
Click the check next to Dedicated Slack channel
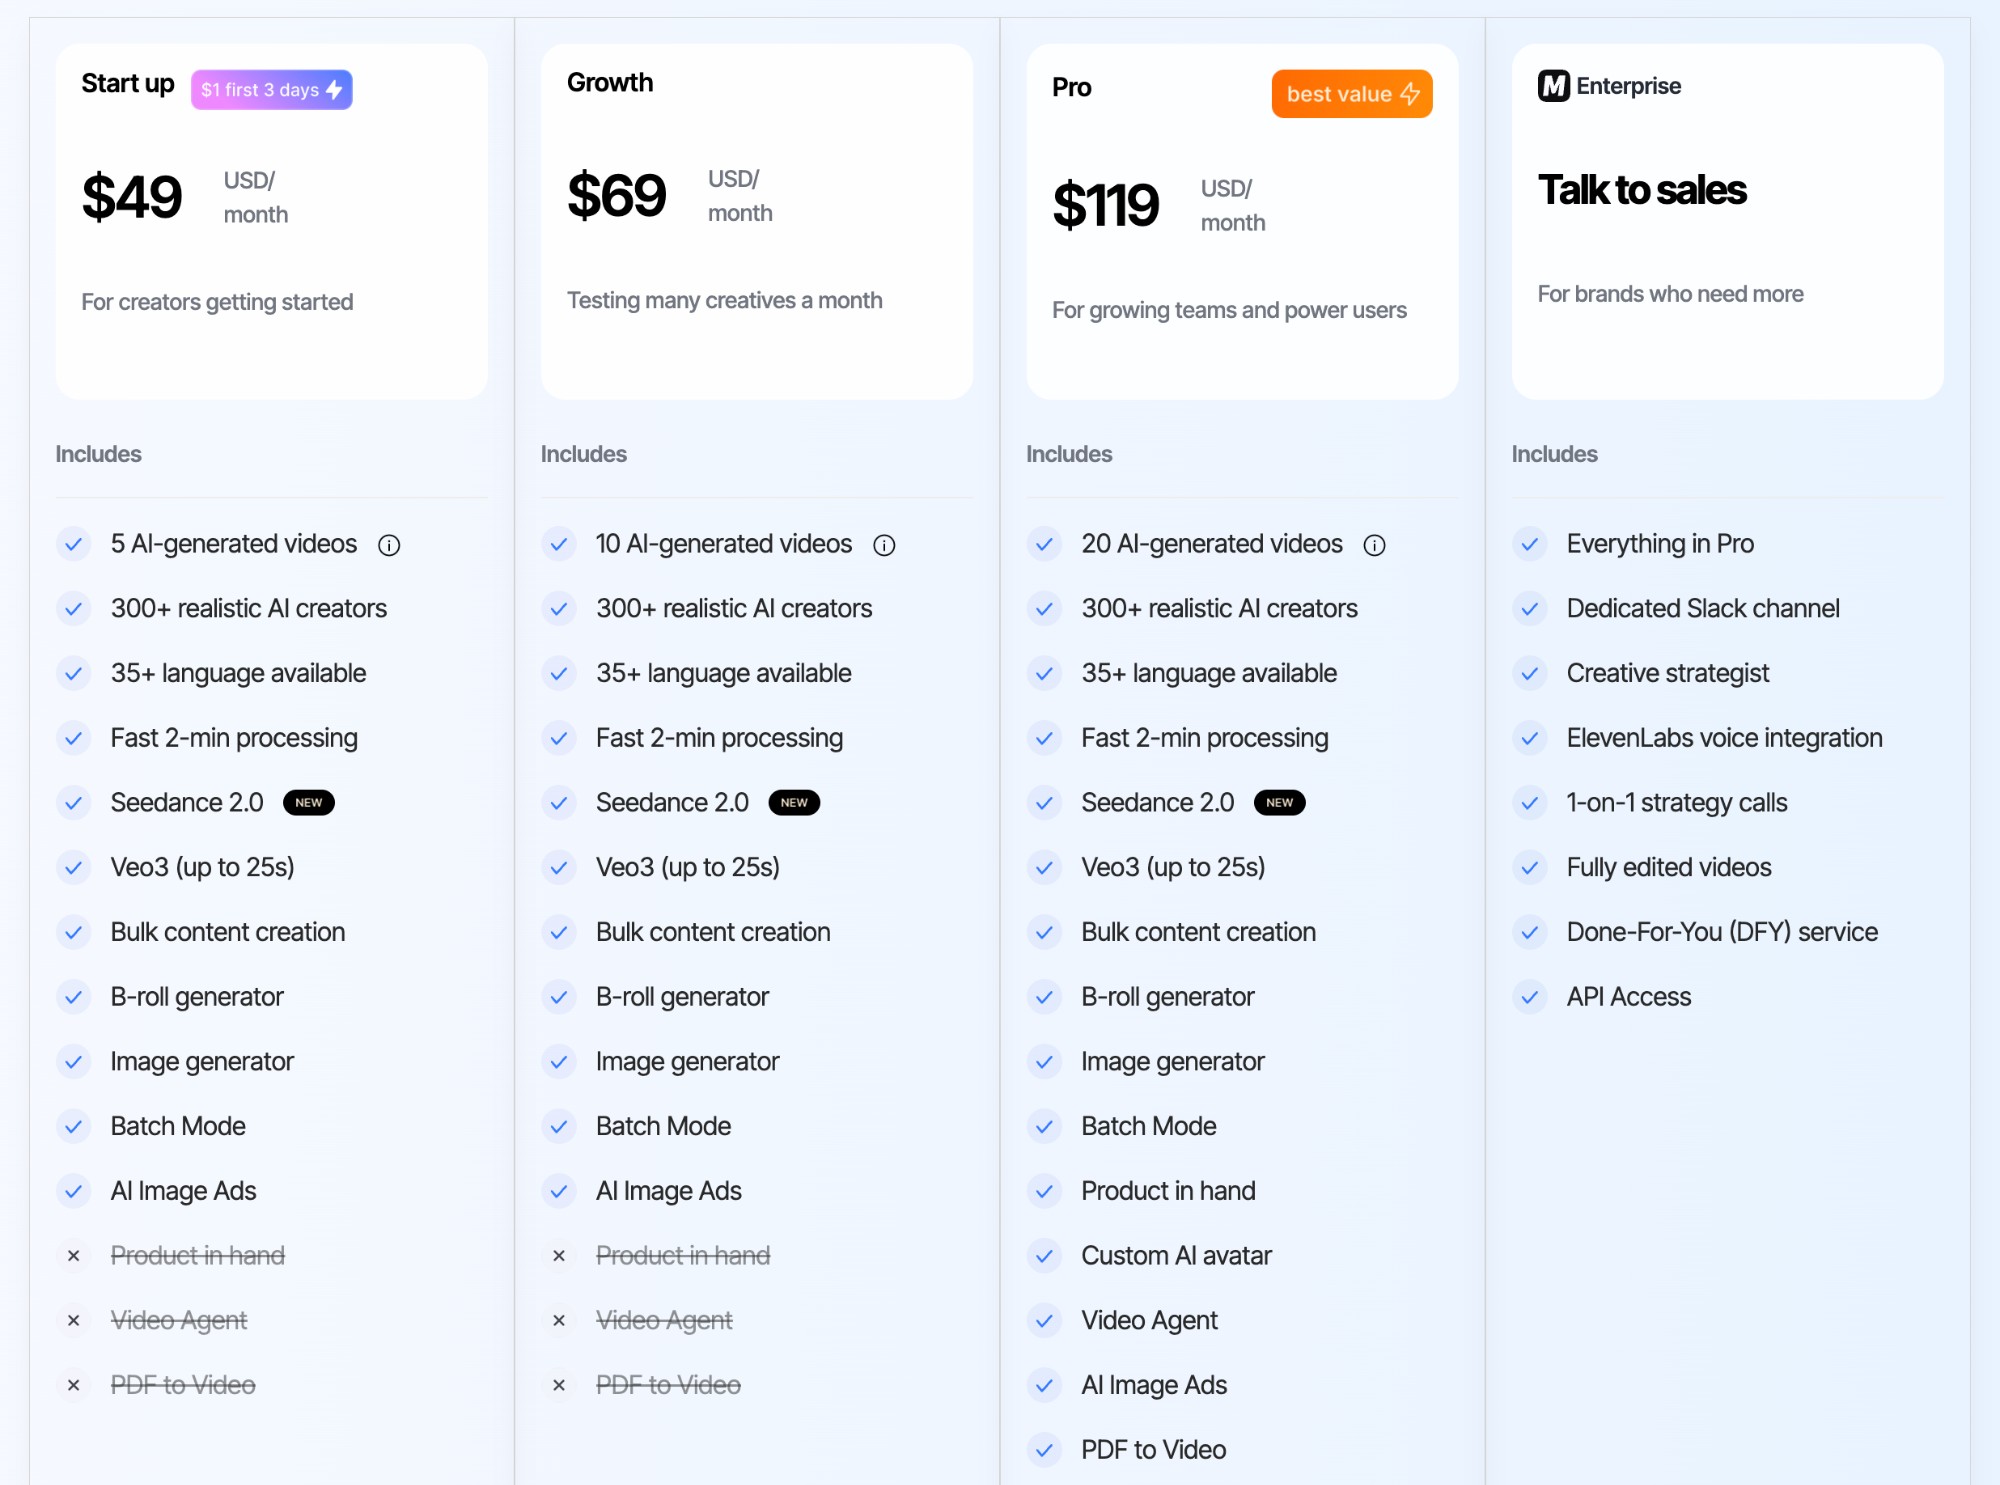1530,608
